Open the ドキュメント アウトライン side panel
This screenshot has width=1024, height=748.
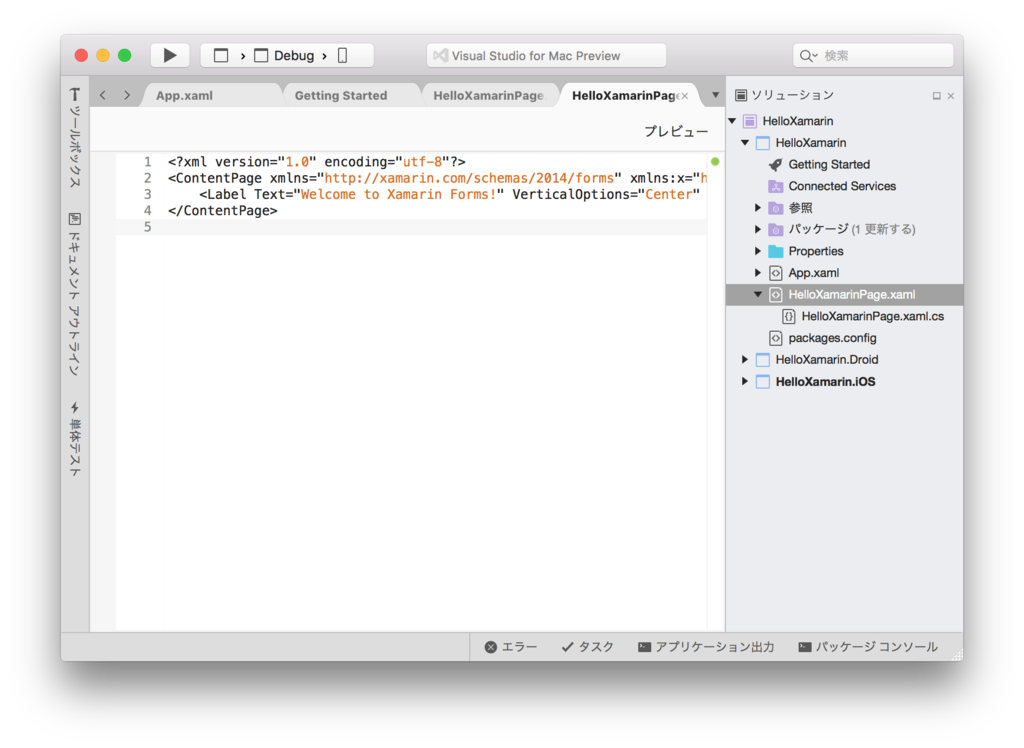pyautogui.click(x=75, y=294)
